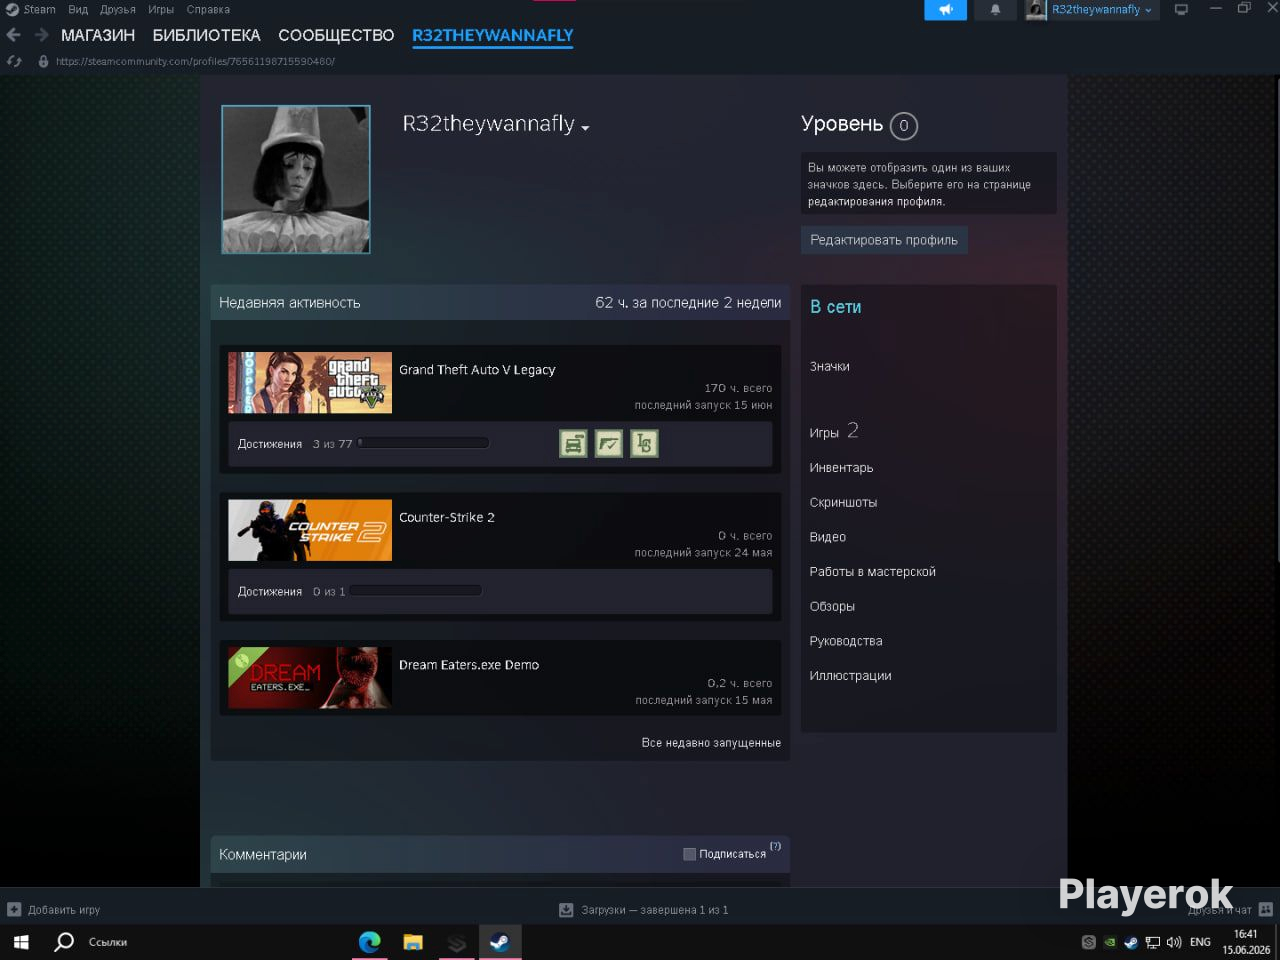Go to the МАГАЗИН tab
Viewport: 1280px width, 960px height.
point(98,35)
